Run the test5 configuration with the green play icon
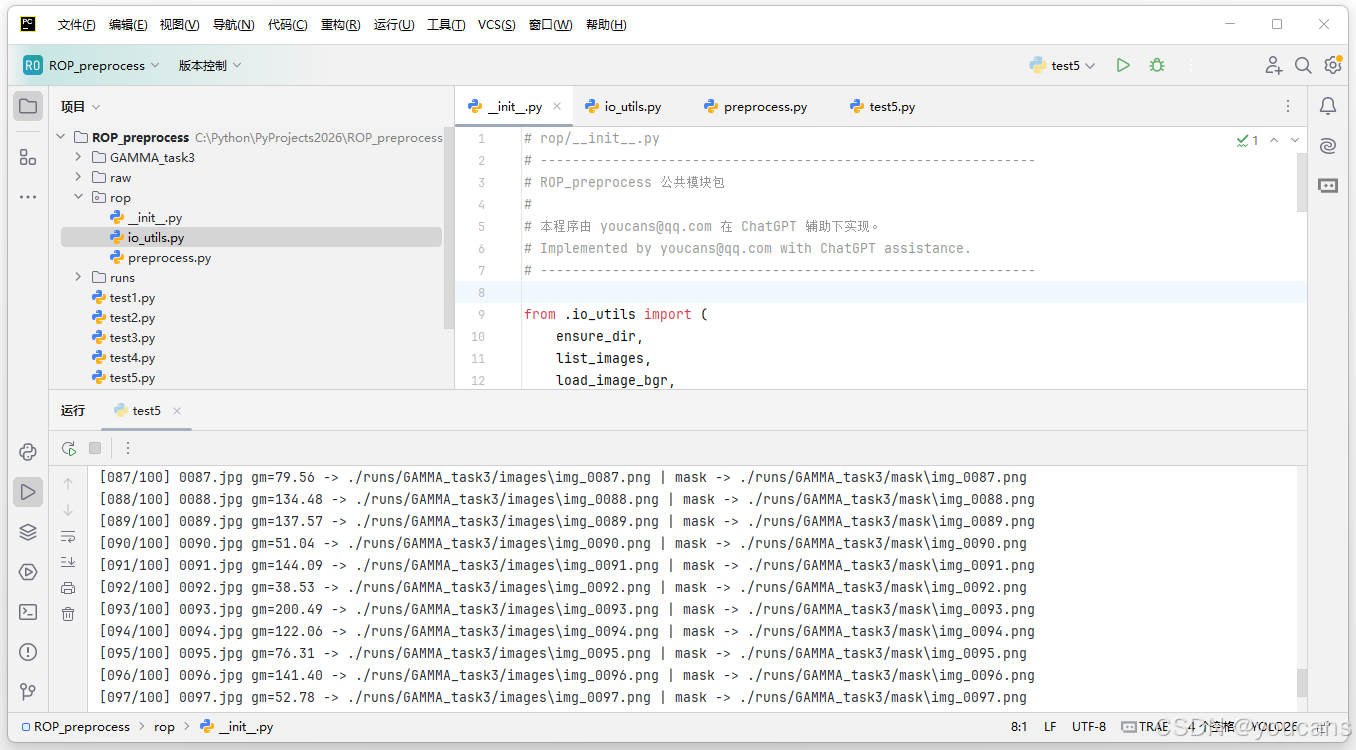 1123,65
